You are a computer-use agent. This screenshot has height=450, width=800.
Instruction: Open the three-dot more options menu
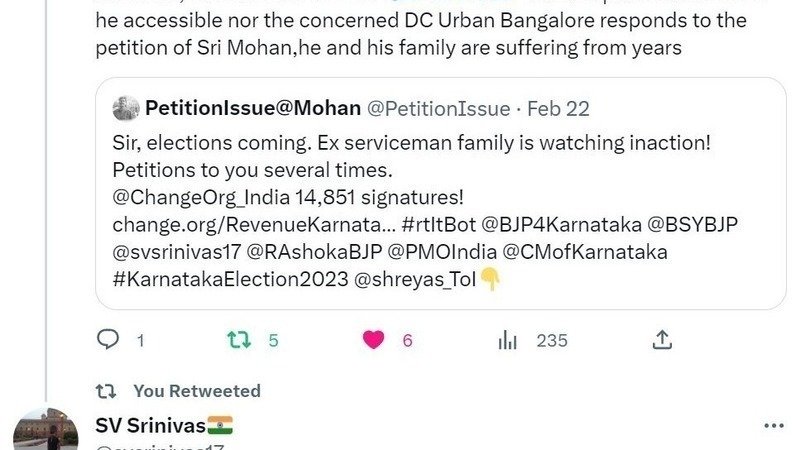[x=774, y=426]
